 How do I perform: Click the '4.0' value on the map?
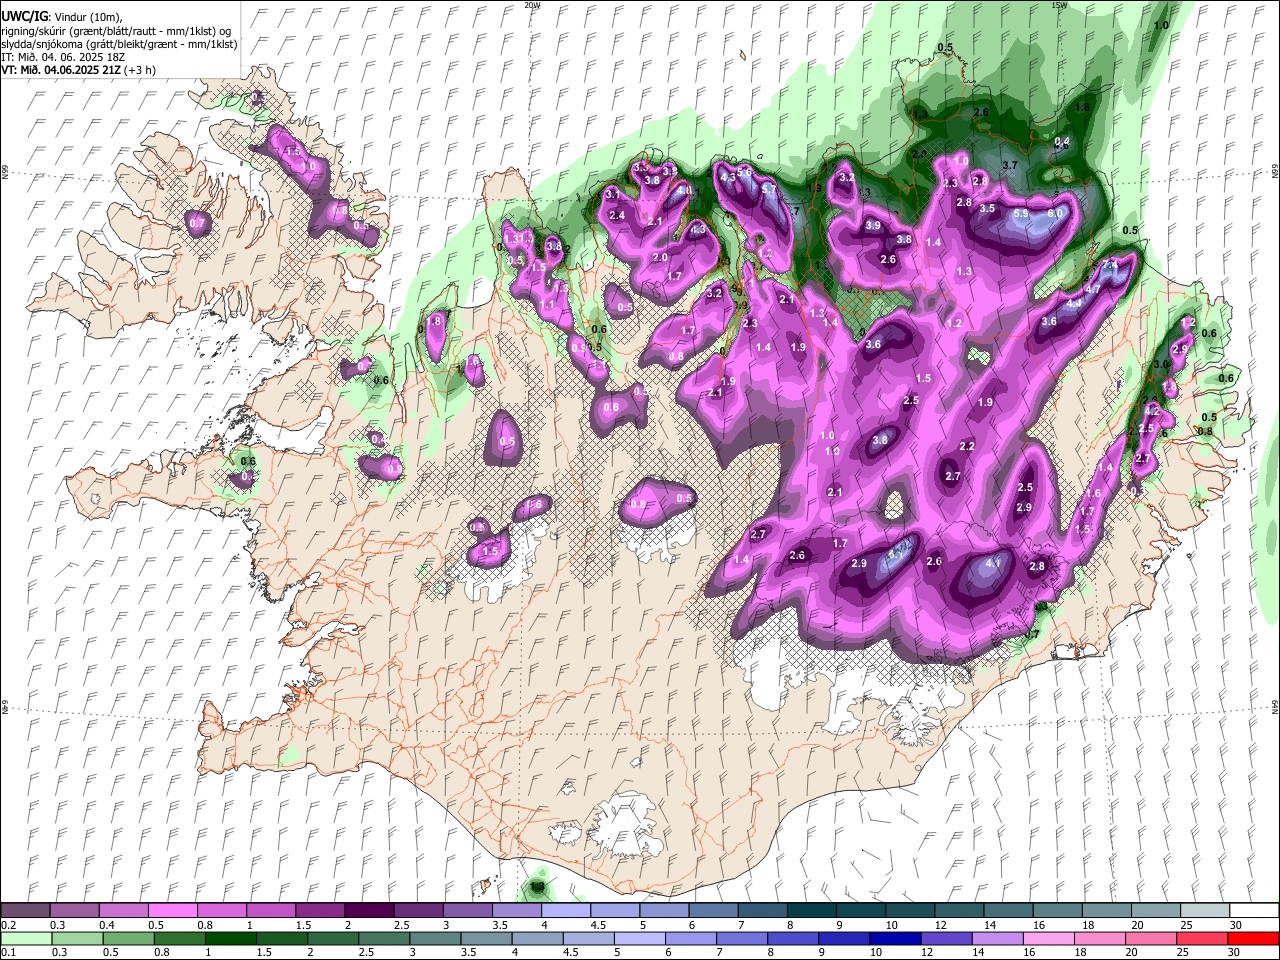(685, 190)
